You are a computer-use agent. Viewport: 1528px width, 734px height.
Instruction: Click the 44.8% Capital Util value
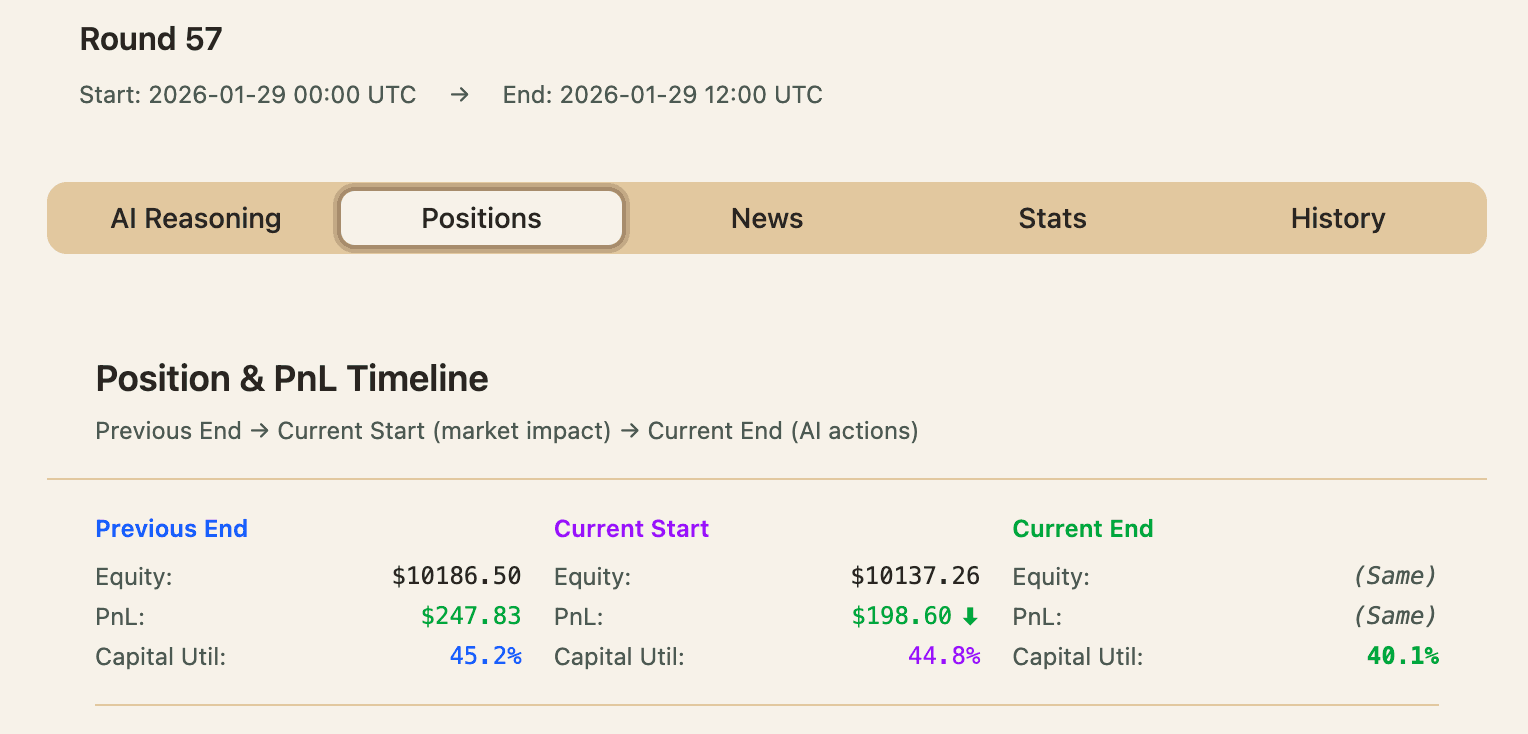click(943, 657)
